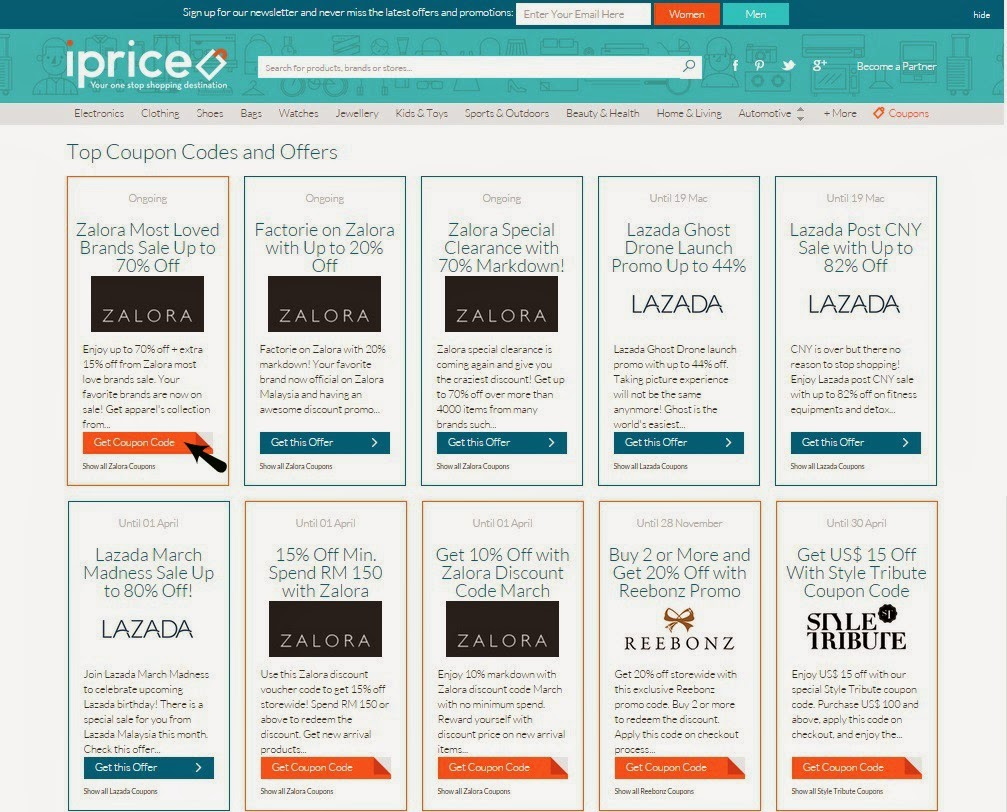Expand the + More categories menu
This screenshot has width=1007, height=812.
coord(840,113)
